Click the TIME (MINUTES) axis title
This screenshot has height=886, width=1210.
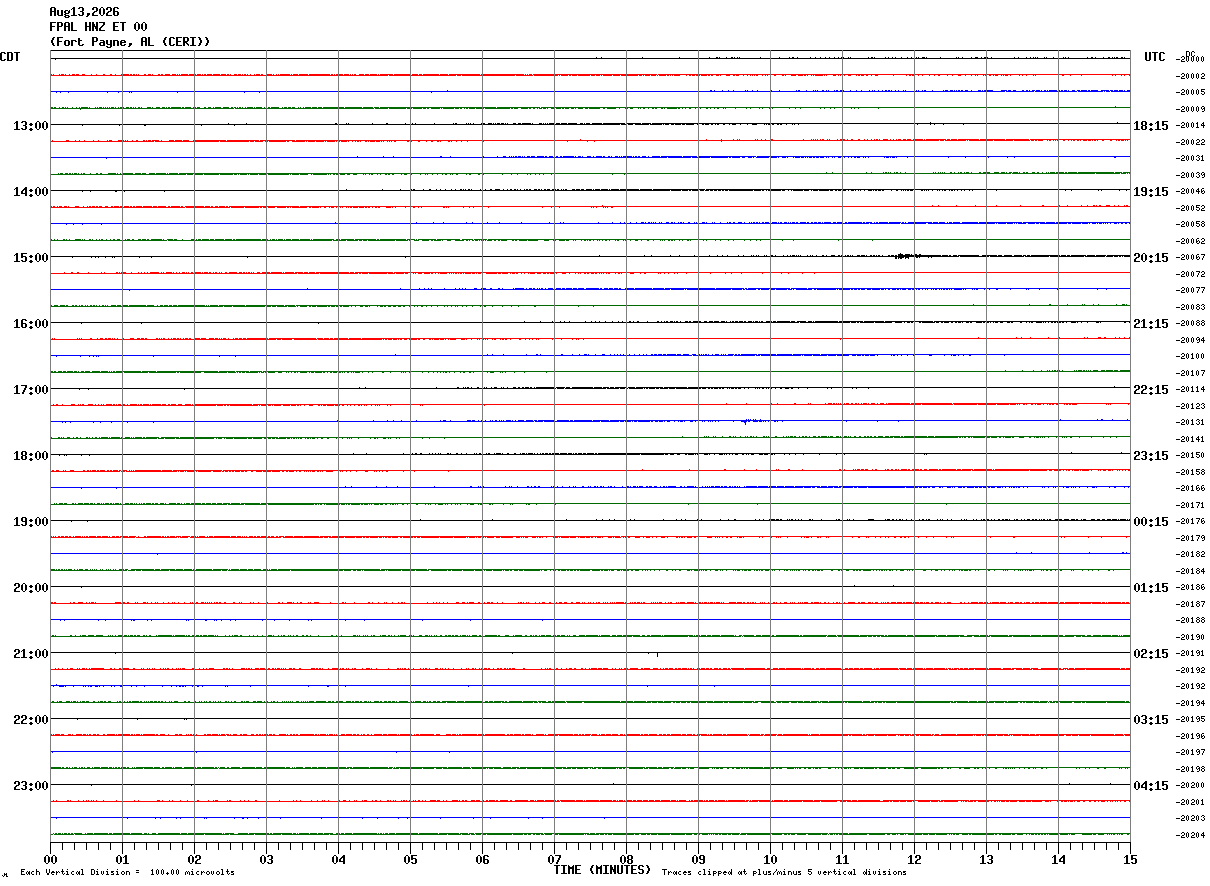pos(602,870)
